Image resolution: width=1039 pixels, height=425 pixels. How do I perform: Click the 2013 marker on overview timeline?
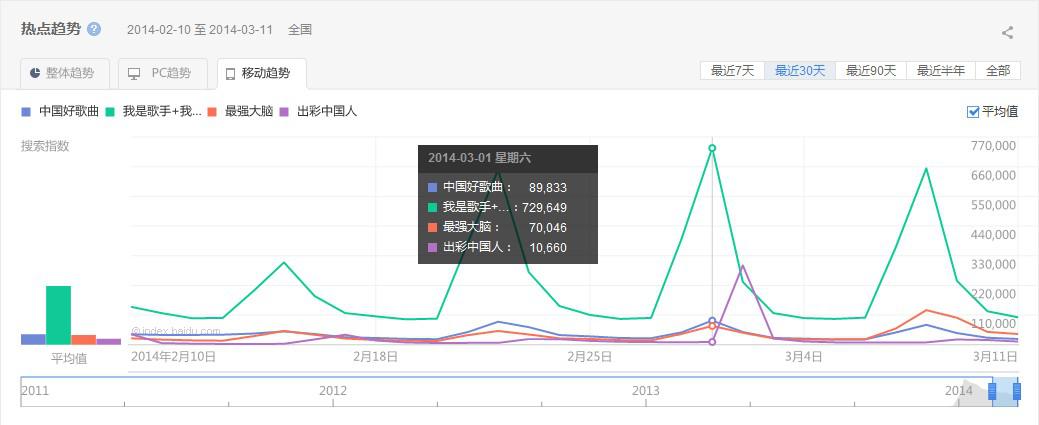tap(645, 391)
